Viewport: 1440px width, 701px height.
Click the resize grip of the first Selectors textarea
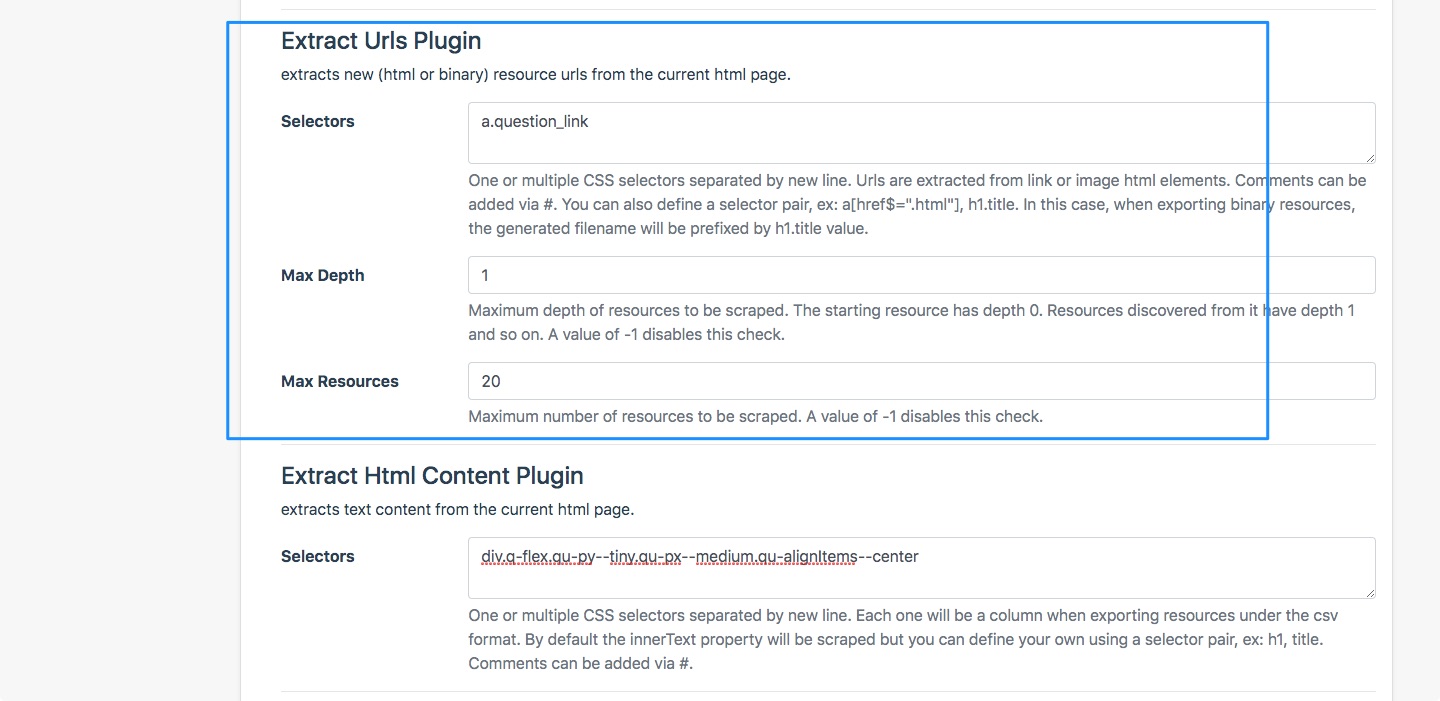(1370, 160)
